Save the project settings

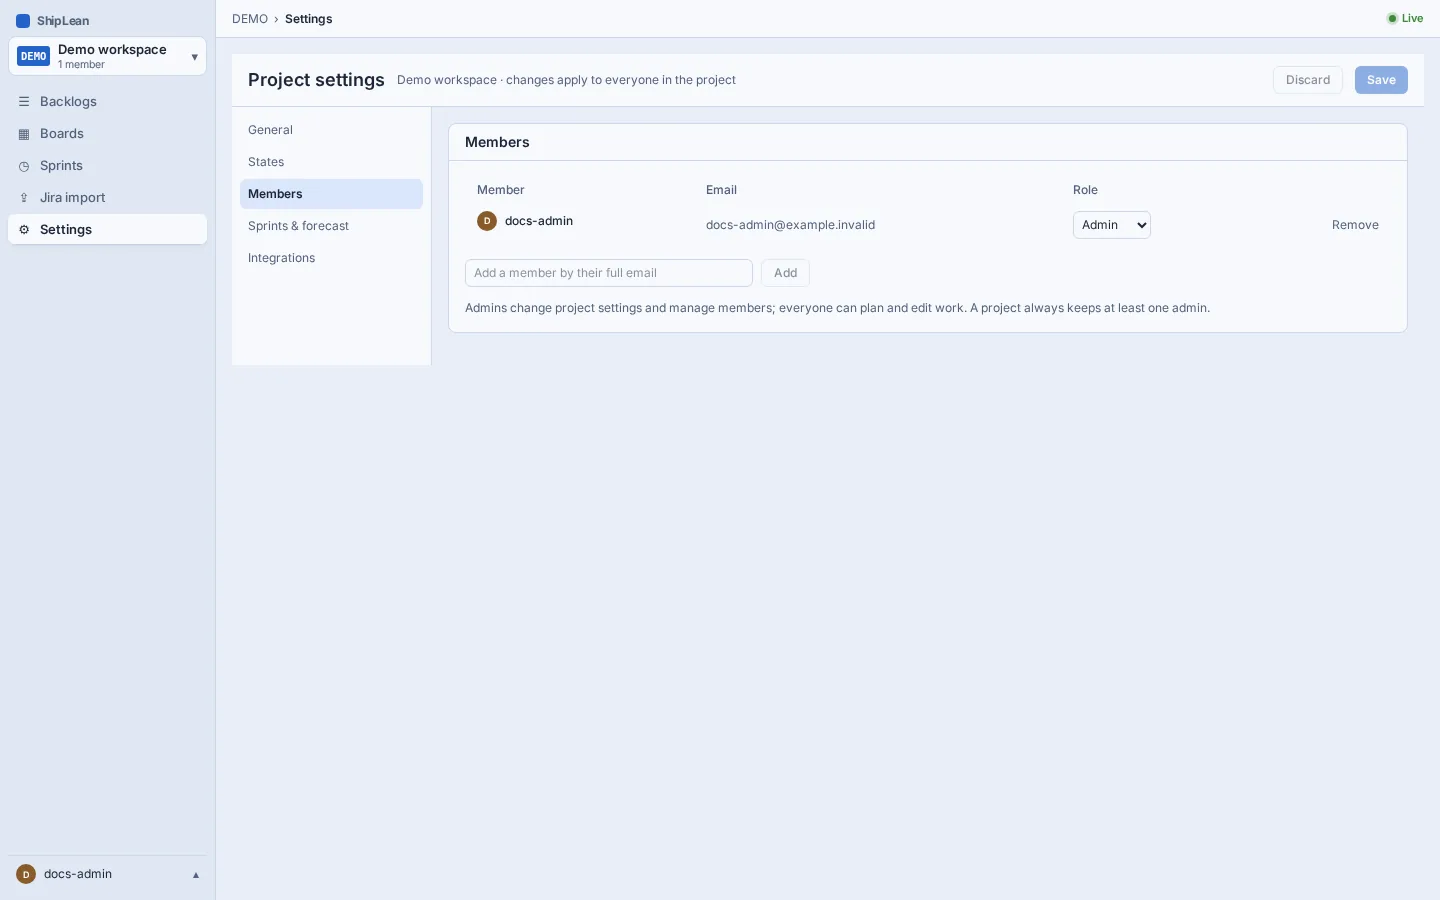pyautogui.click(x=1381, y=80)
